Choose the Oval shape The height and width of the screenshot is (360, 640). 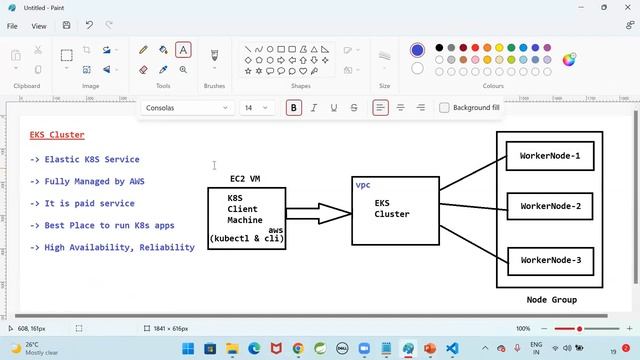point(270,49)
